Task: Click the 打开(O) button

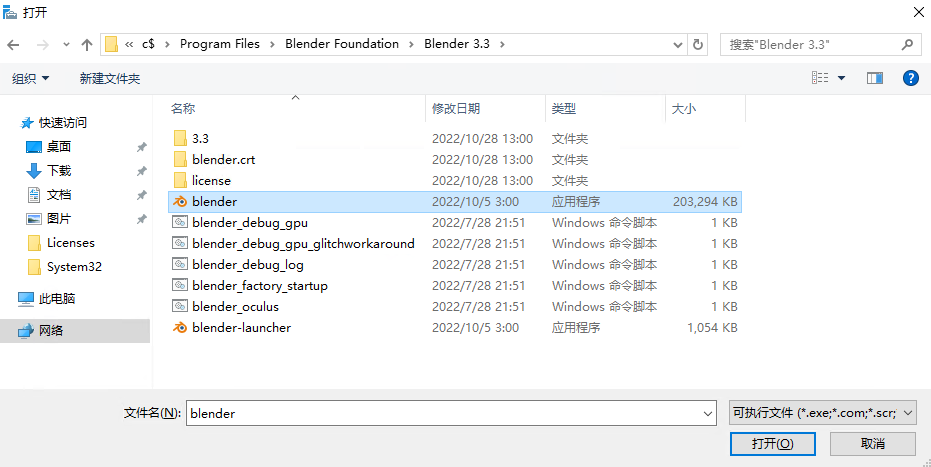Action: click(x=772, y=444)
